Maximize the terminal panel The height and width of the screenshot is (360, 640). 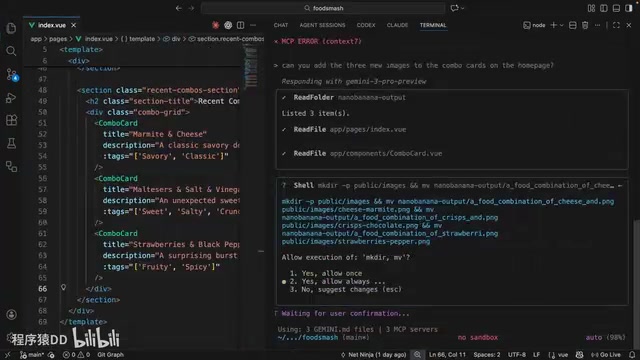coord(616,25)
